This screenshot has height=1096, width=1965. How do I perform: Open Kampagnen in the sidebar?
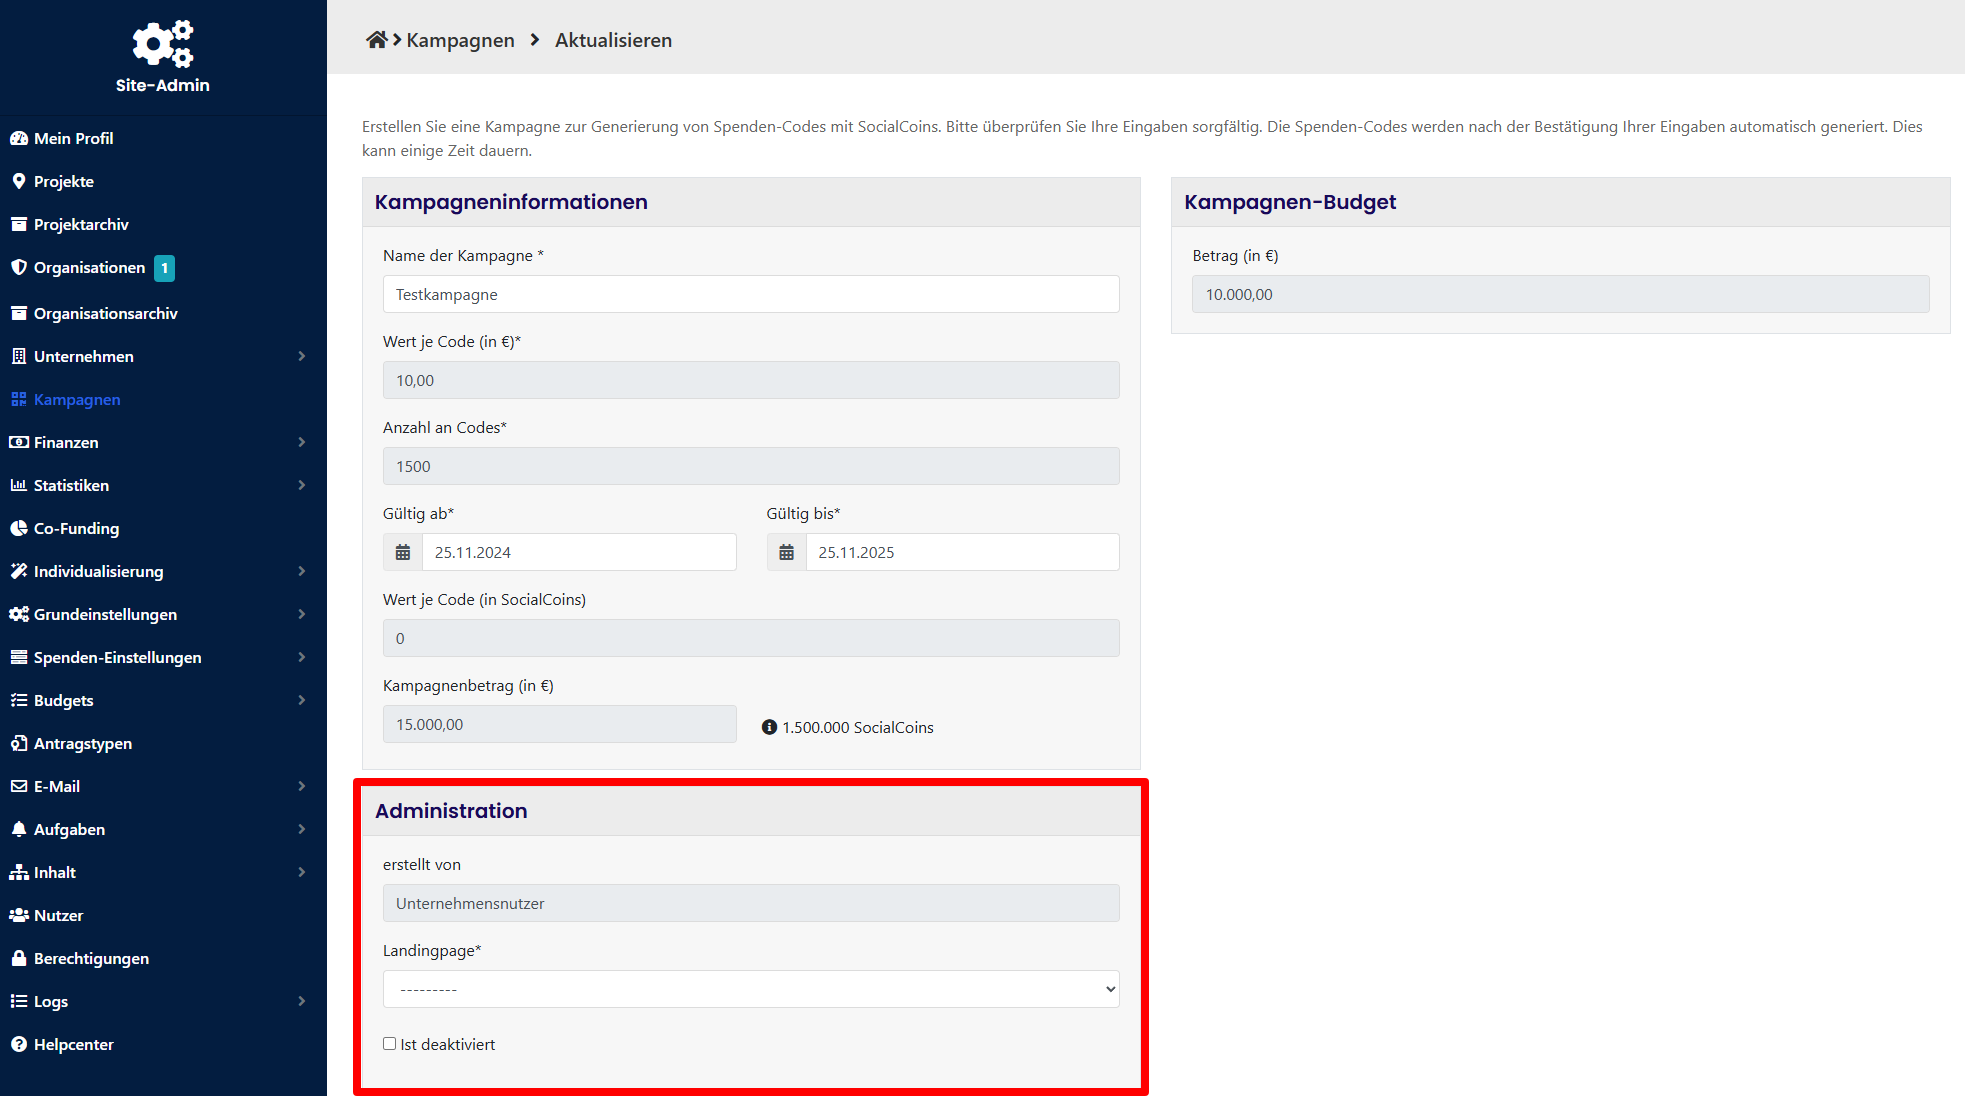coord(77,399)
